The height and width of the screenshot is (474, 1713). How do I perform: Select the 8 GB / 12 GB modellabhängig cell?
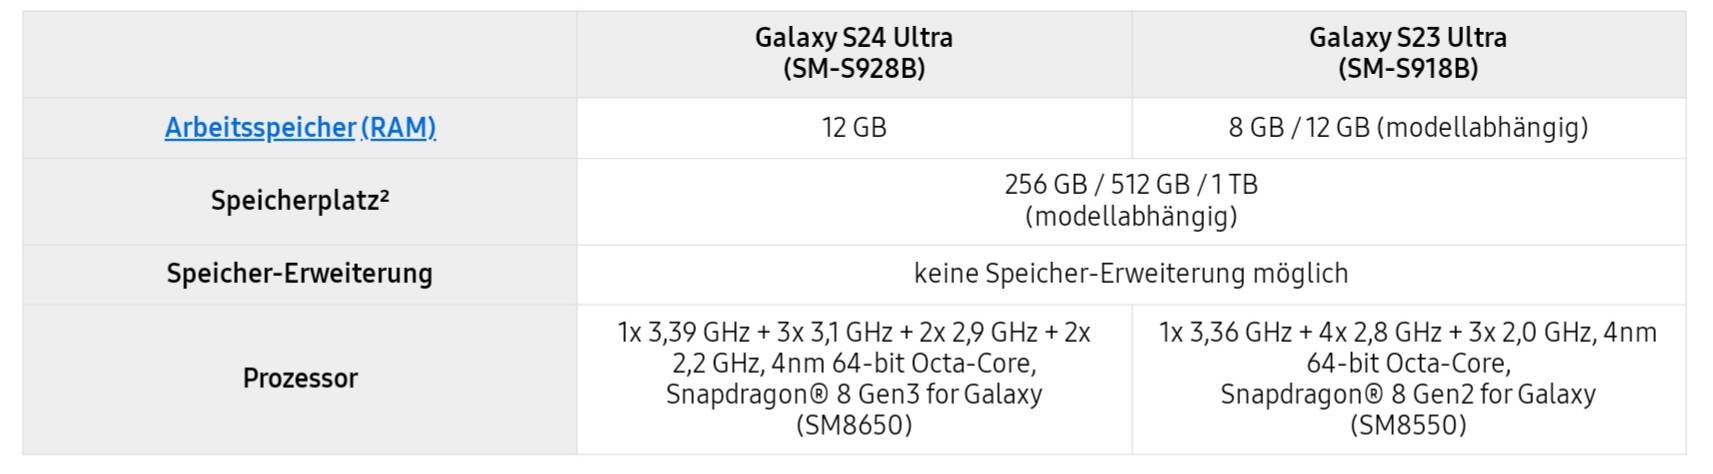1408,128
